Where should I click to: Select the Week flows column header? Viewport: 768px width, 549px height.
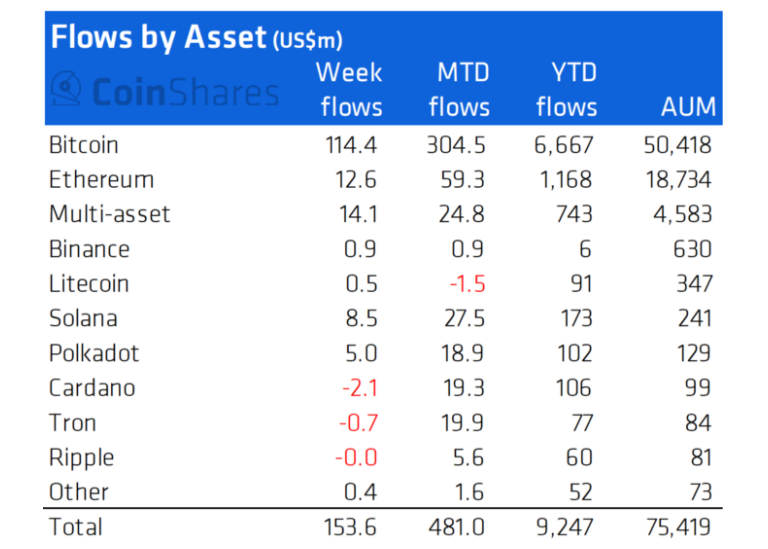(350, 89)
